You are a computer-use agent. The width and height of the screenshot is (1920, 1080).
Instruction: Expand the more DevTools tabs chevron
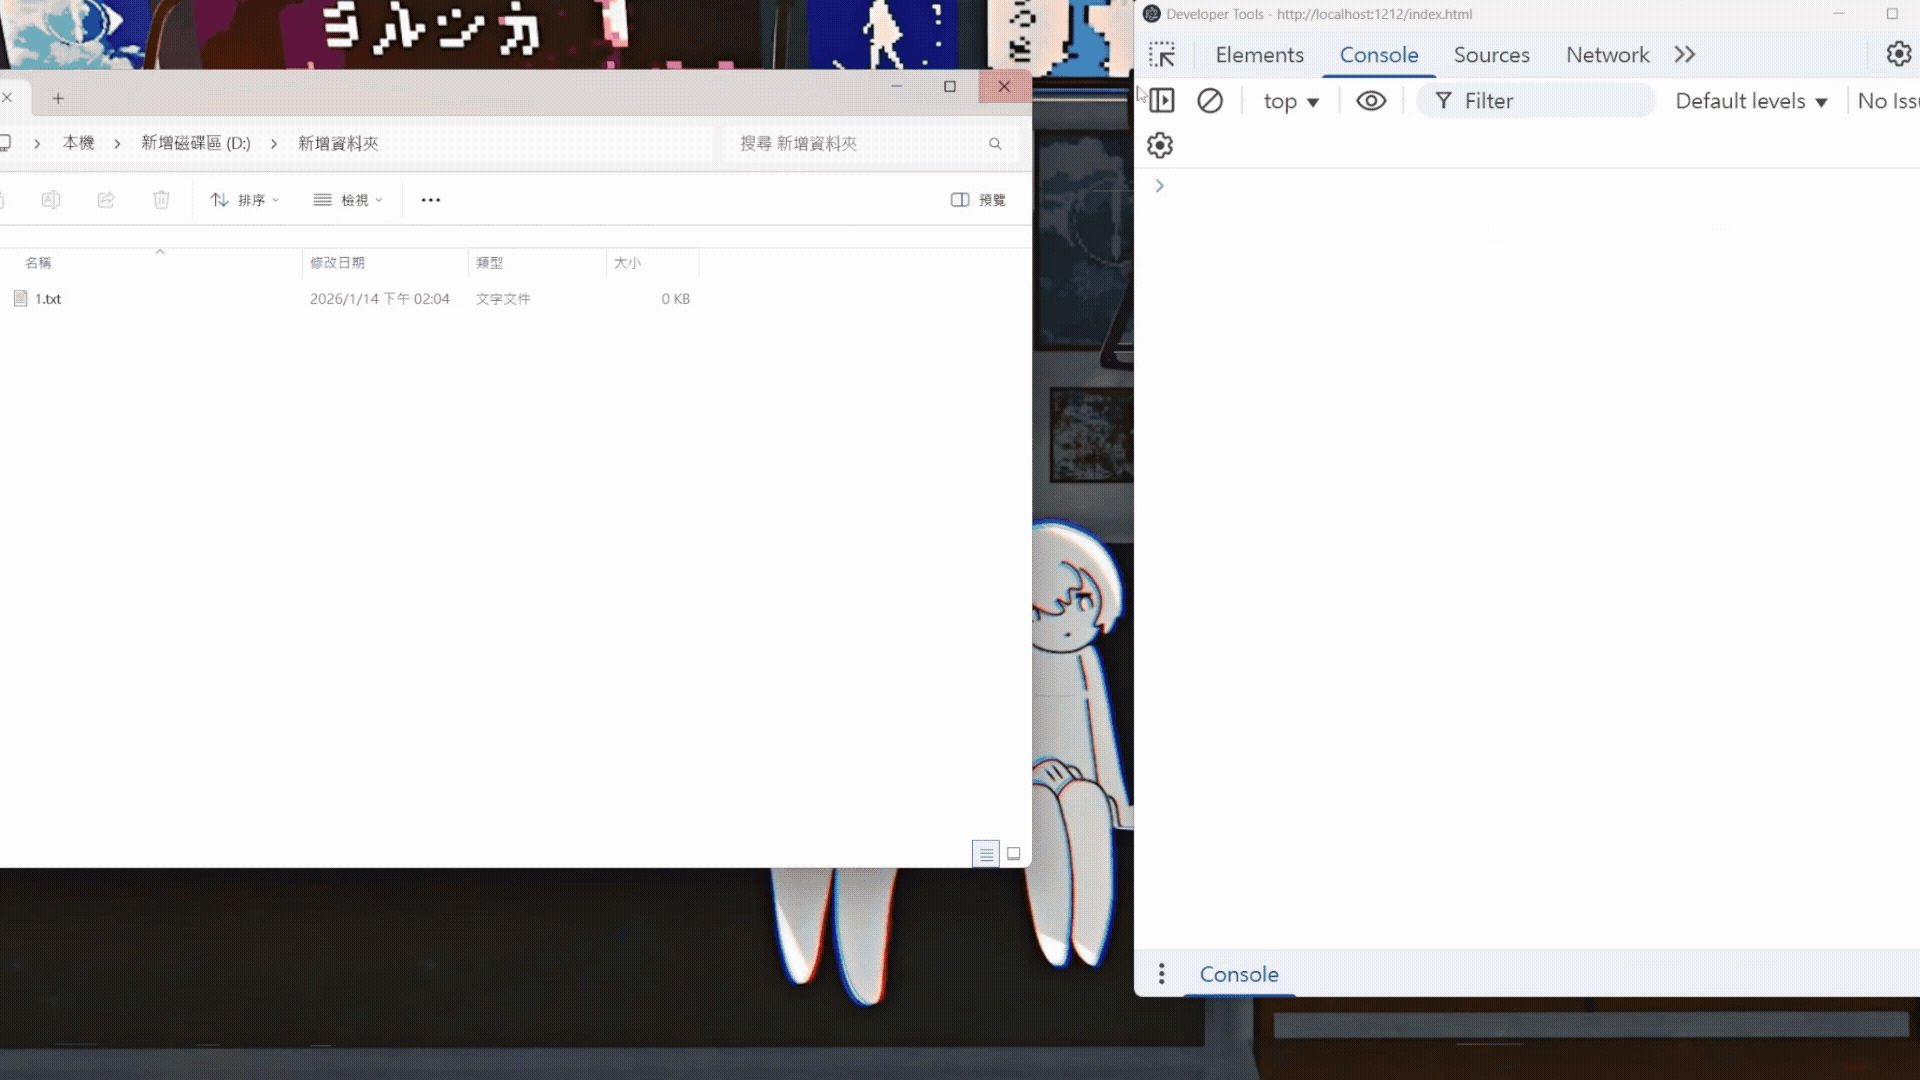pyautogui.click(x=1685, y=55)
